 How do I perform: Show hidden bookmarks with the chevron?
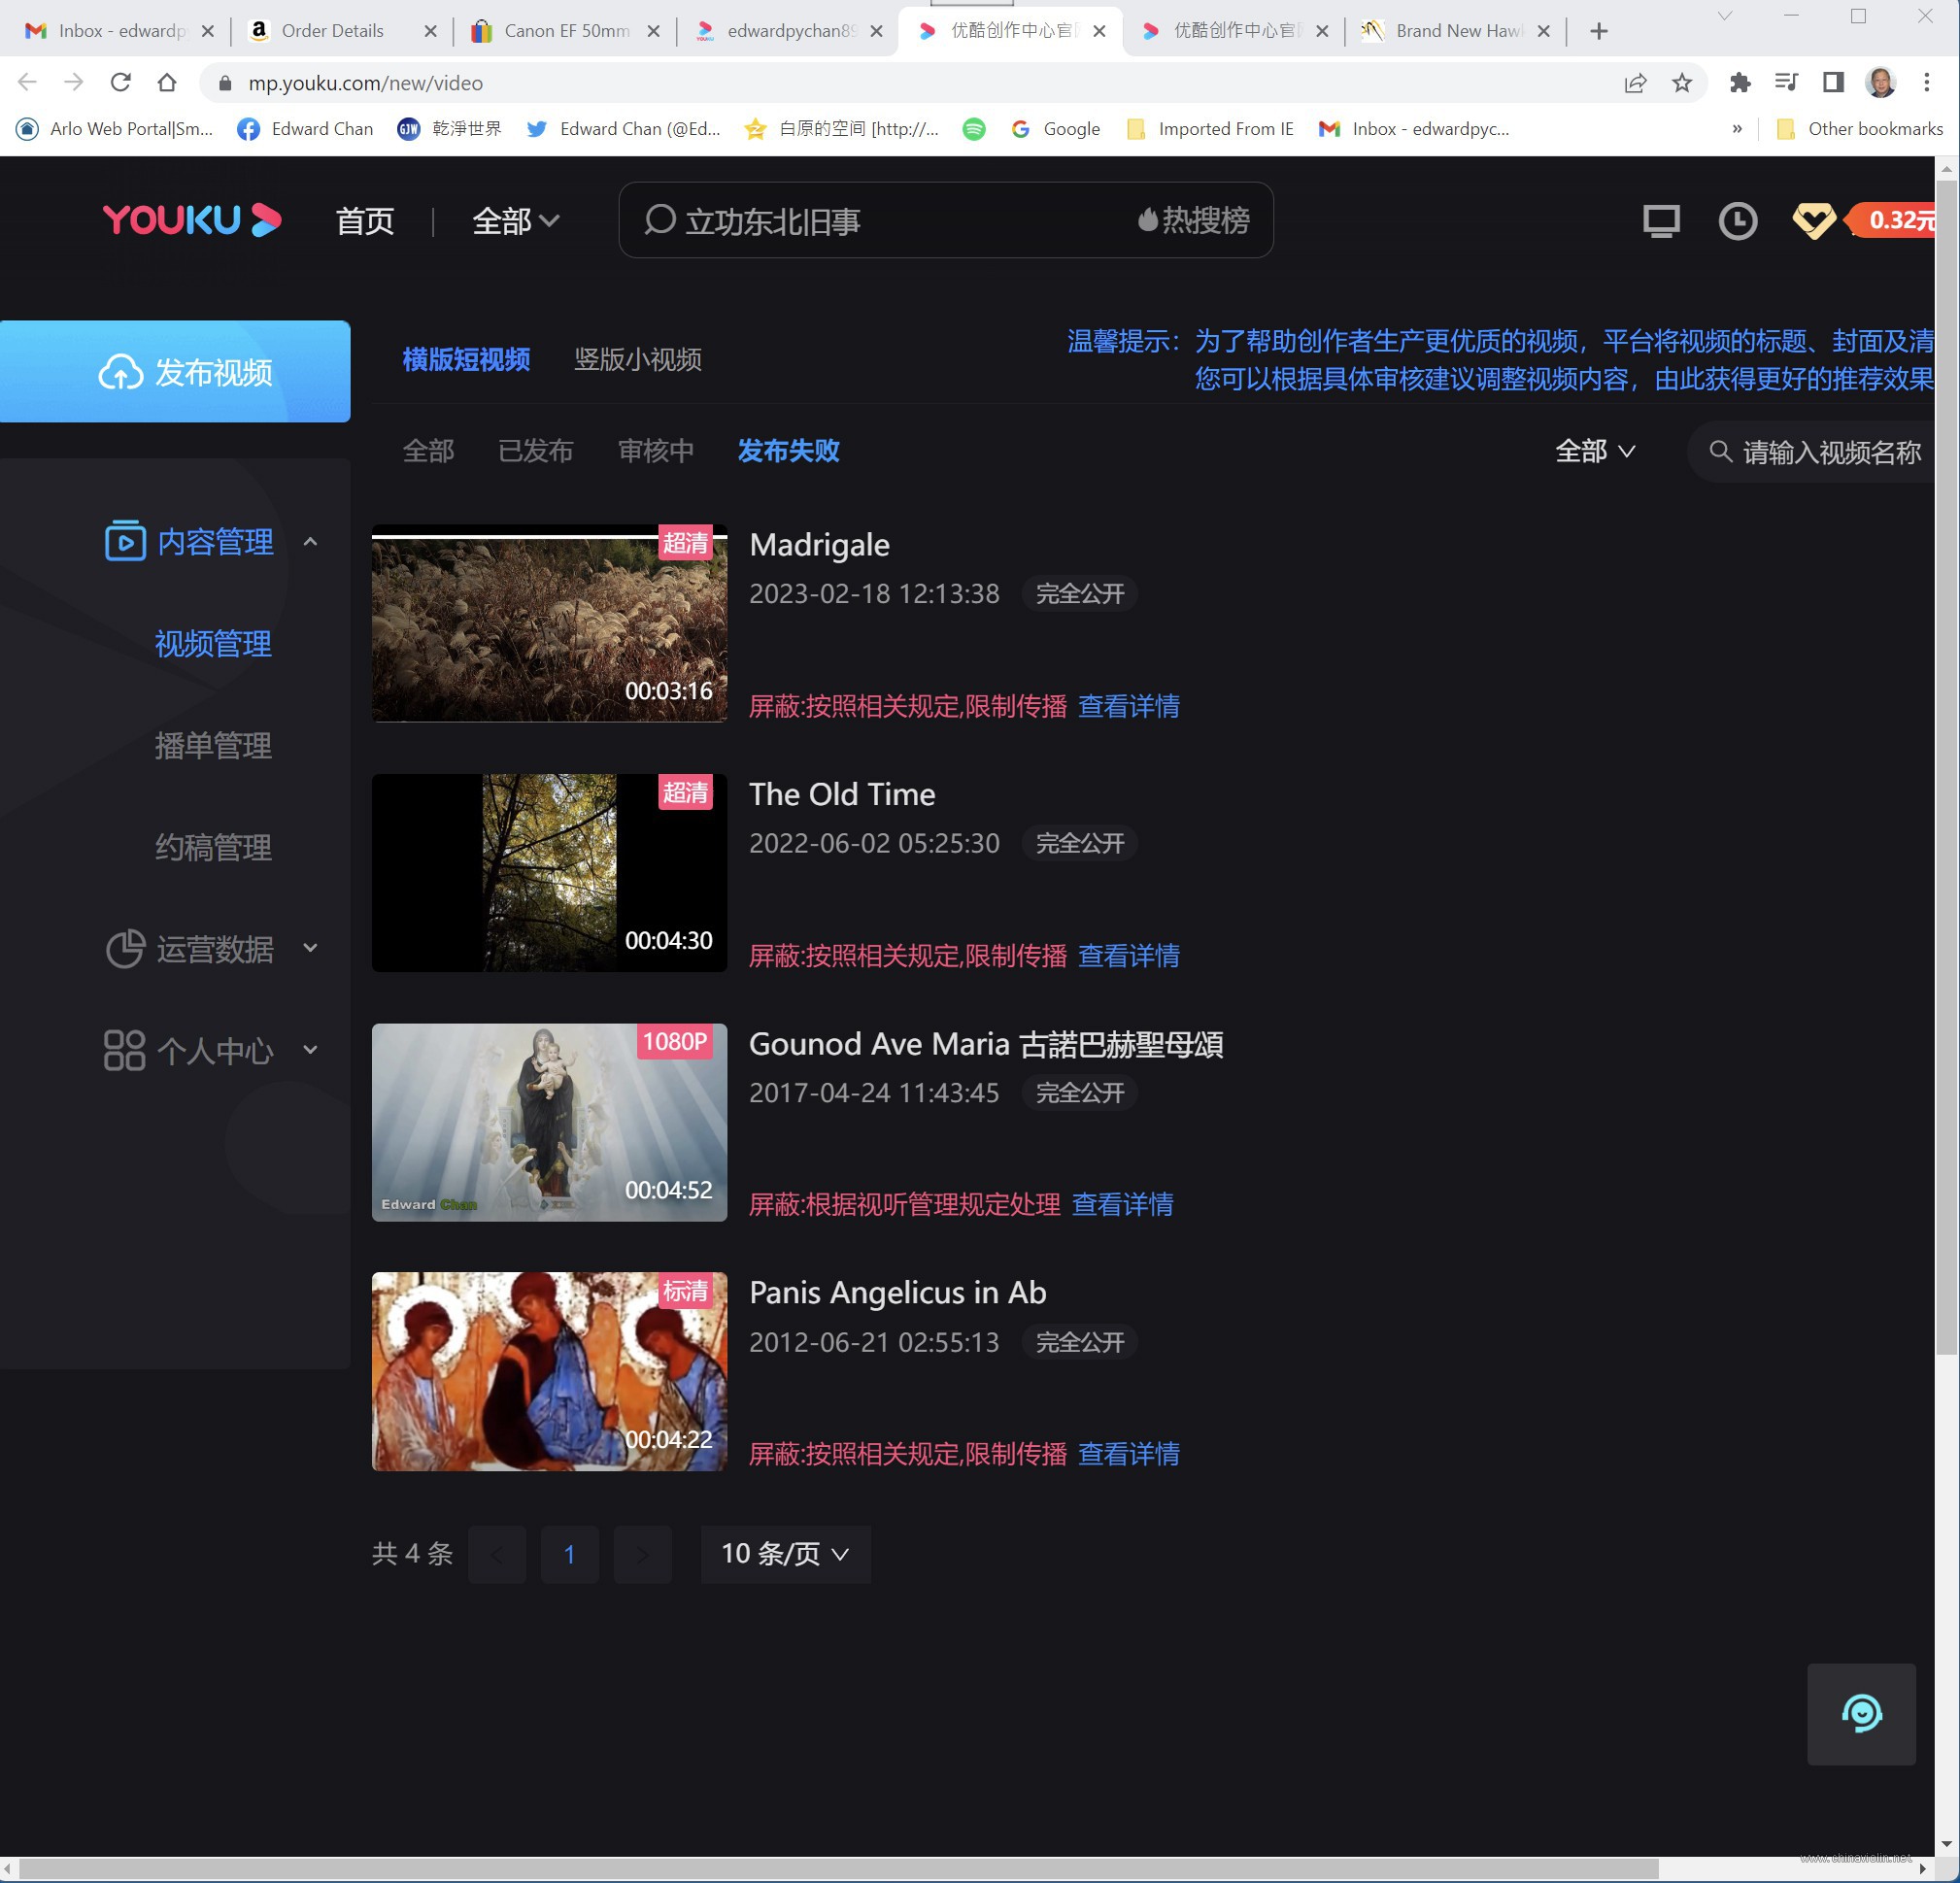point(1737,129)
